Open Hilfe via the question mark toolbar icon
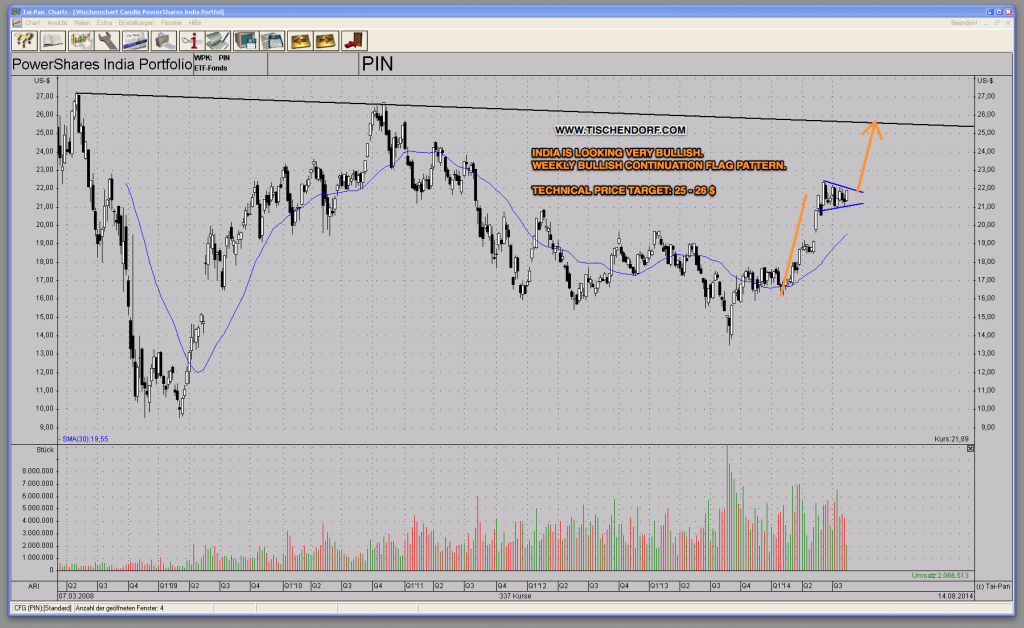Image resolution: width=1024 pixels, height=628 pixels. pyautogui.click(x=25, y=40)
